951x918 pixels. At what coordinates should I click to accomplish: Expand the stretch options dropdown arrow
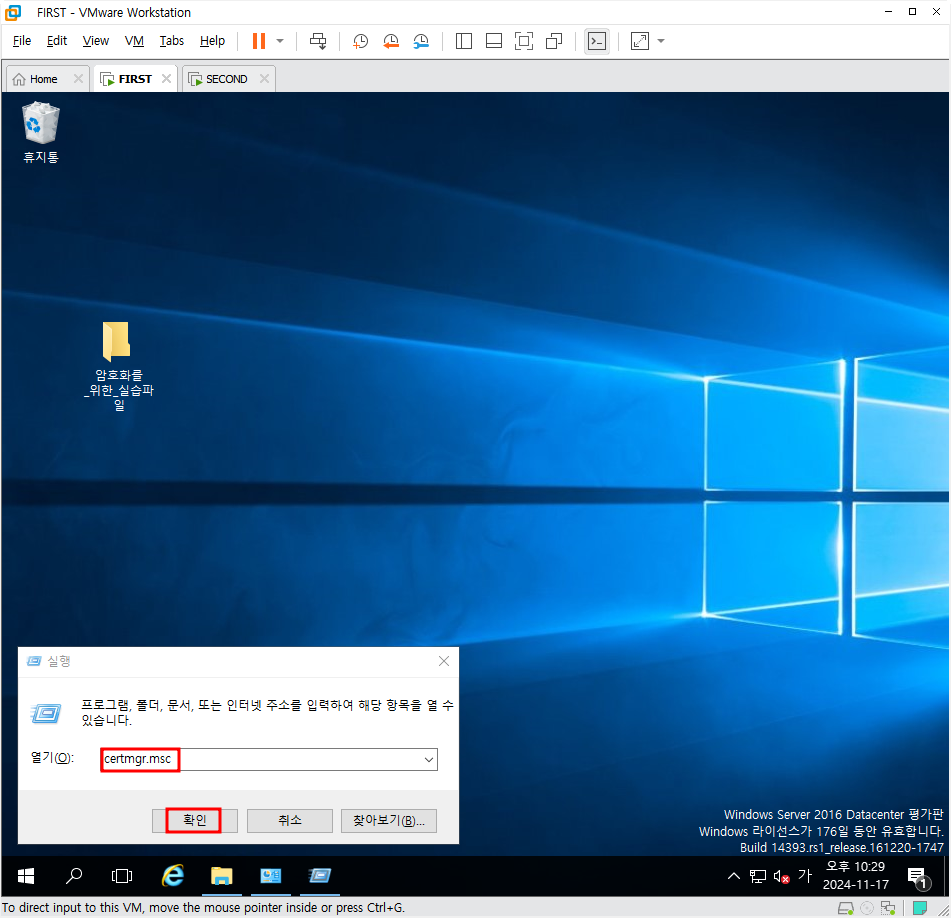(x=661, y=41)
